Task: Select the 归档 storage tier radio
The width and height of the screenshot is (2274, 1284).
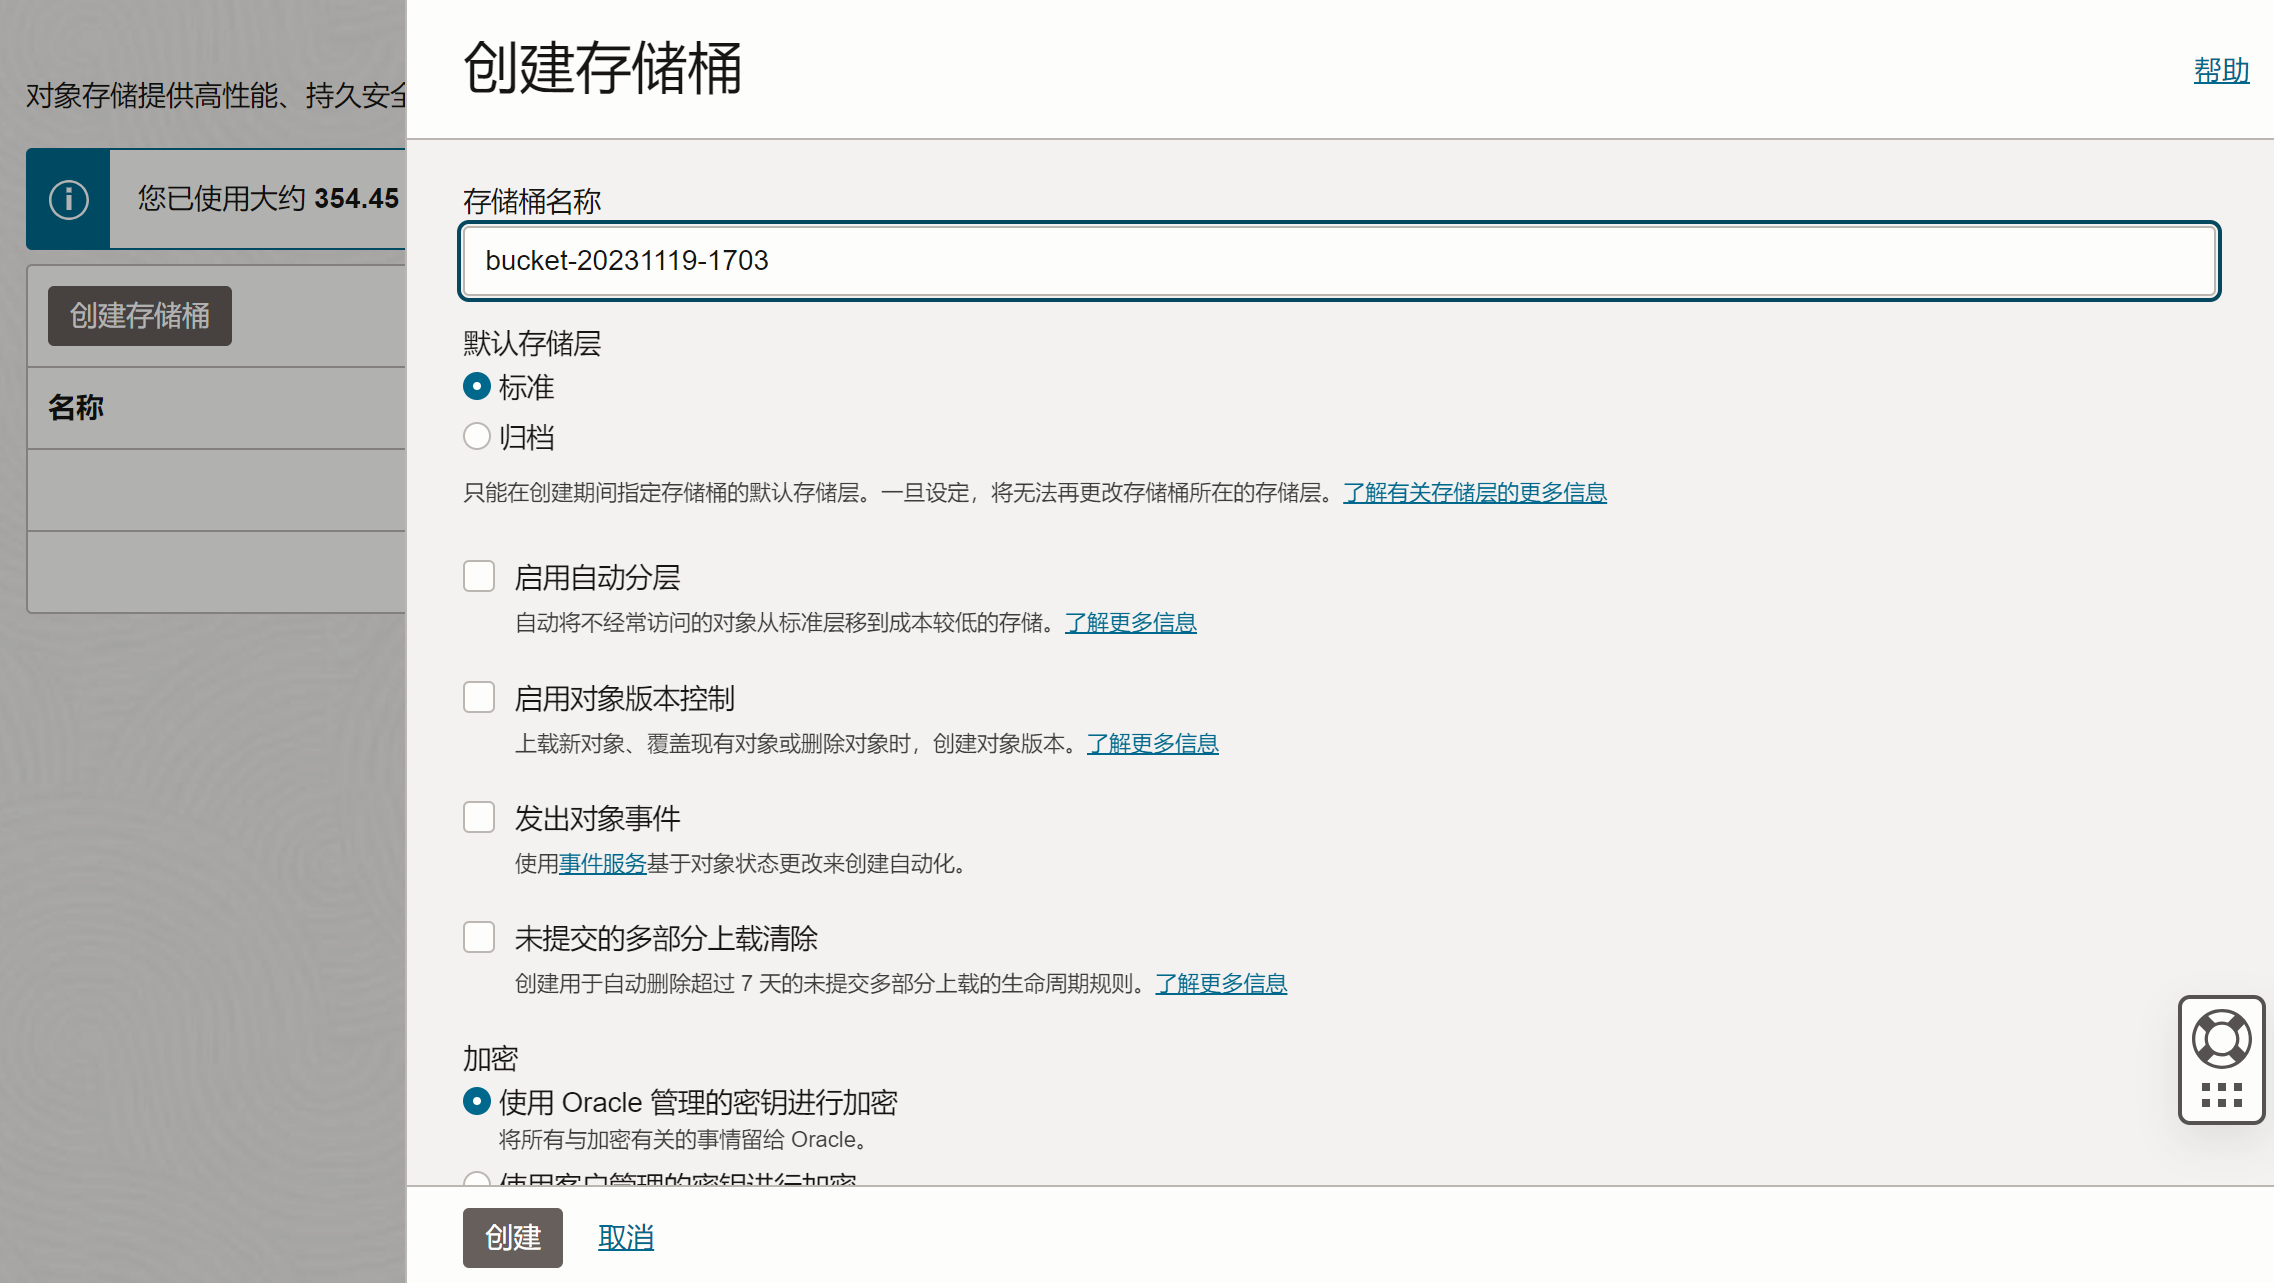Action: point(477,436)
